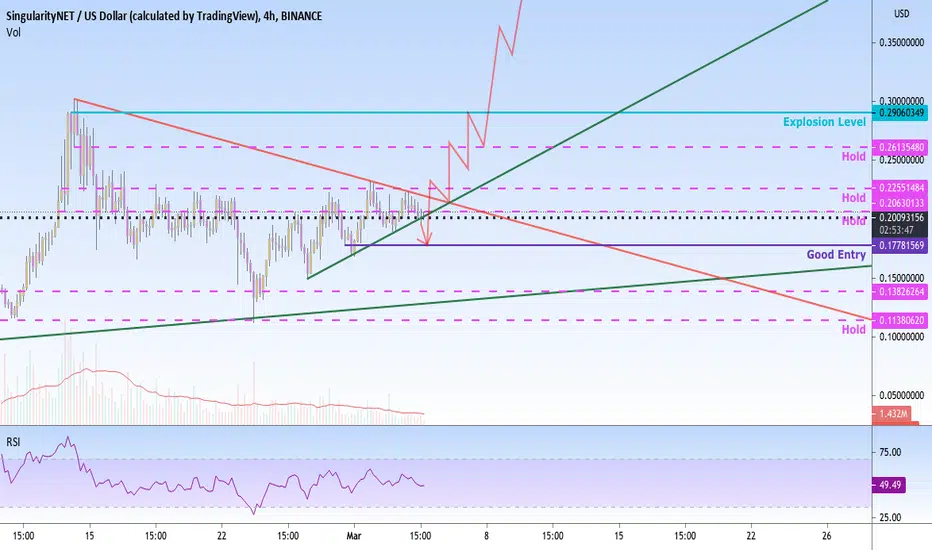Click the Vol indicator label
932x550 pixels.
point(13,33)
